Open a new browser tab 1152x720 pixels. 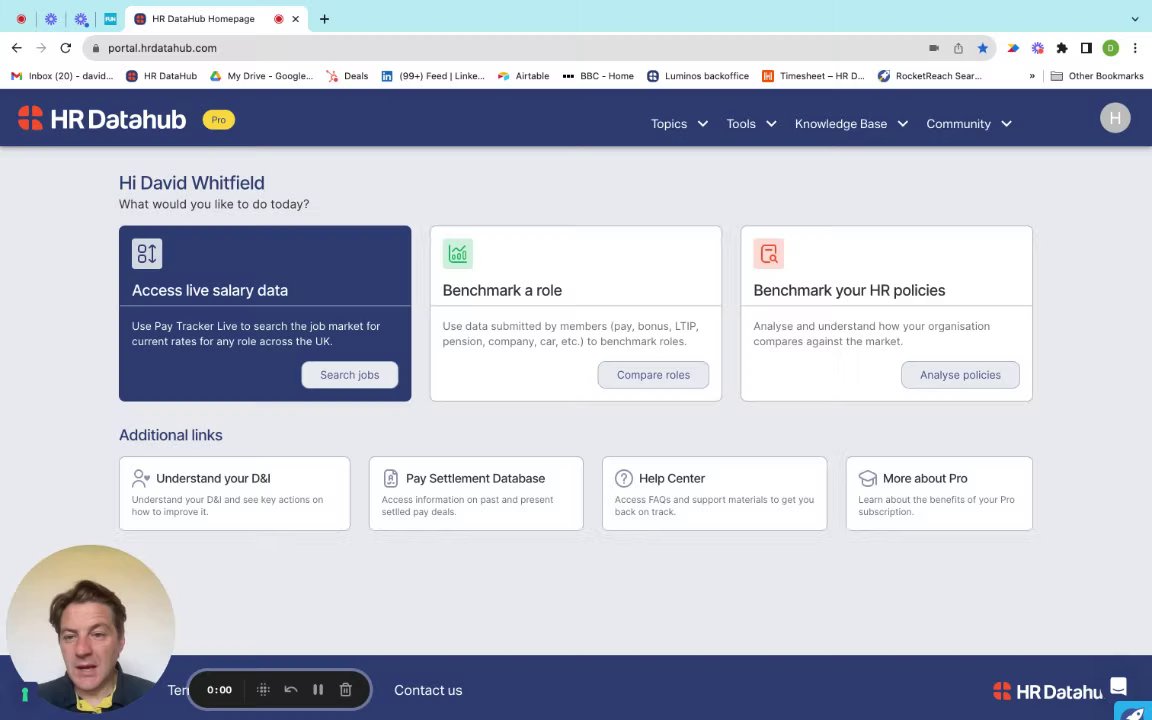(324, 19)
